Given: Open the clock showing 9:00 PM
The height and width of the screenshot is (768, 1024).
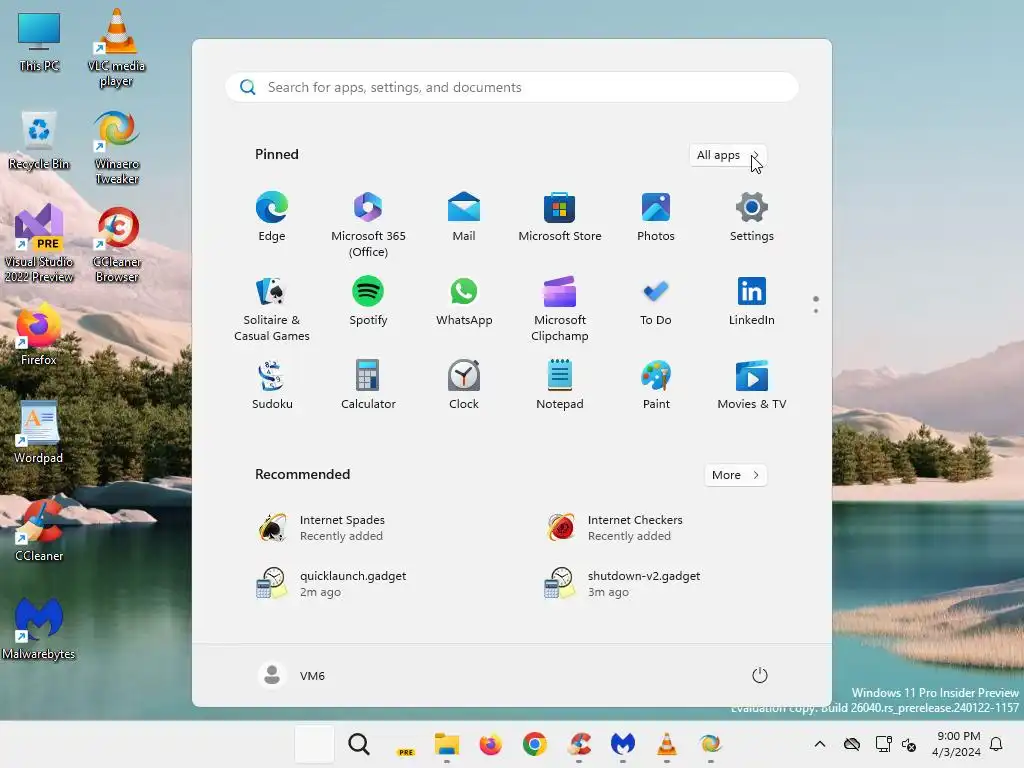Looking at the screenshot, I should pyautogui.click(x=957, y=744).
